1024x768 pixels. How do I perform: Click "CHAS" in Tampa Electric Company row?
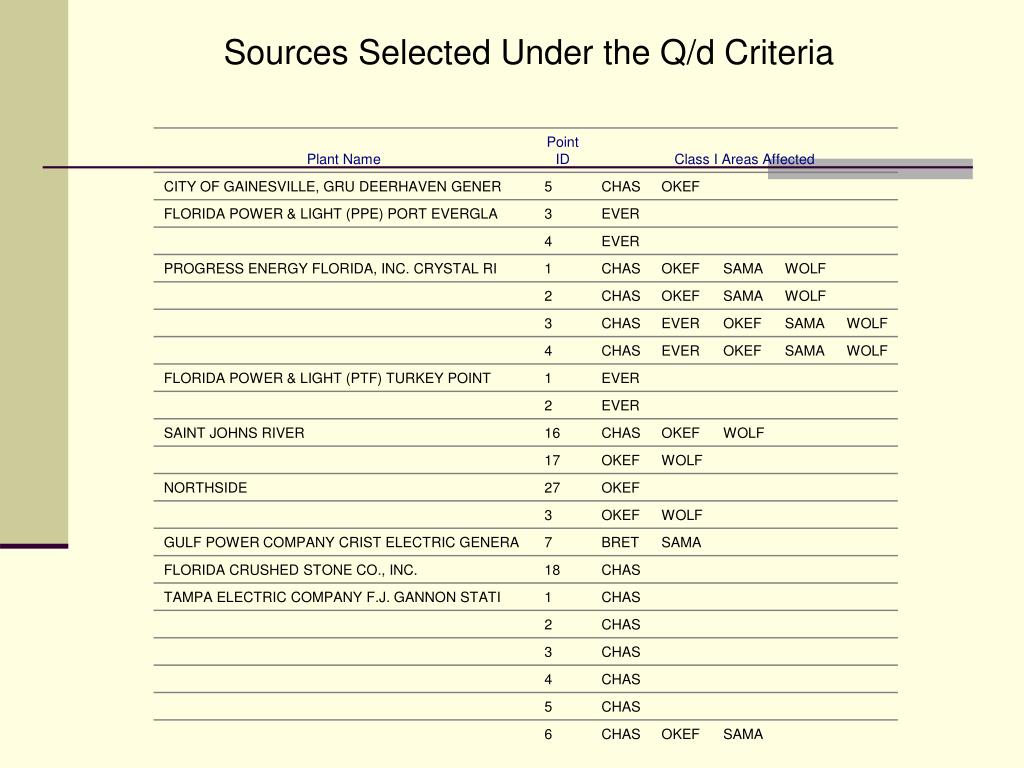pos(620,598)
